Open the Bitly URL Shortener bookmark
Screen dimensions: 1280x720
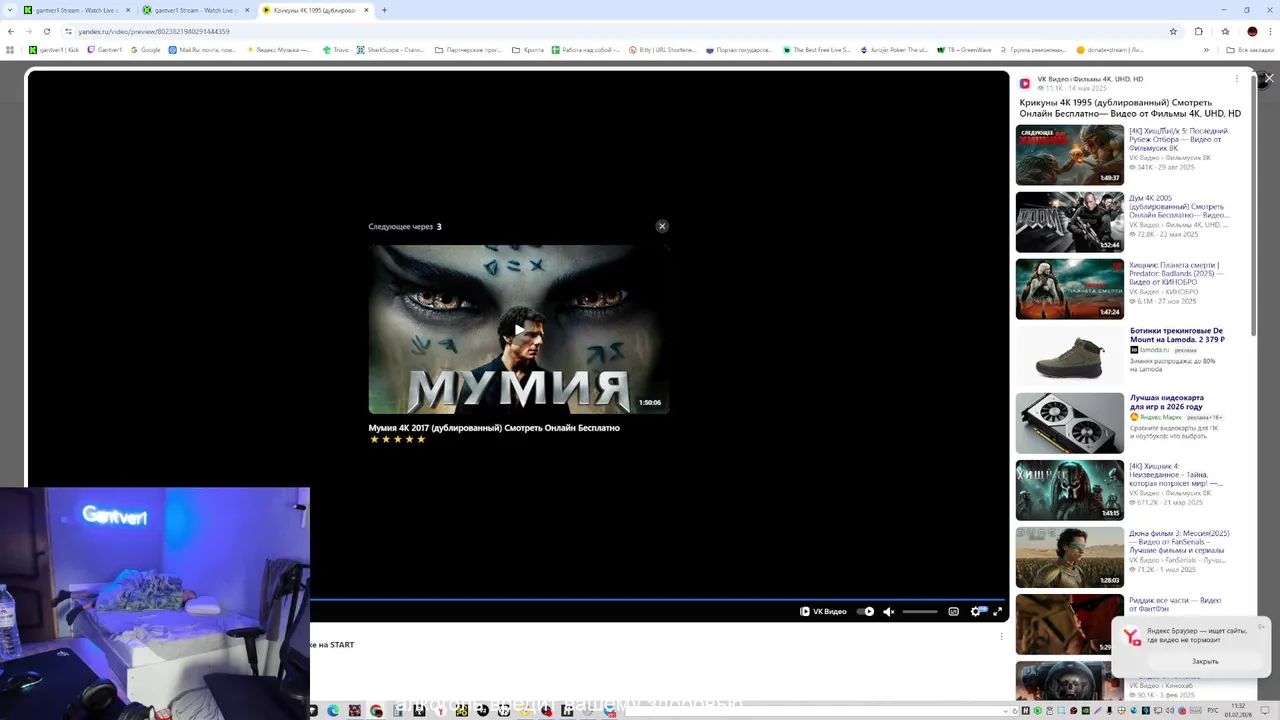[x=662, y=49]
